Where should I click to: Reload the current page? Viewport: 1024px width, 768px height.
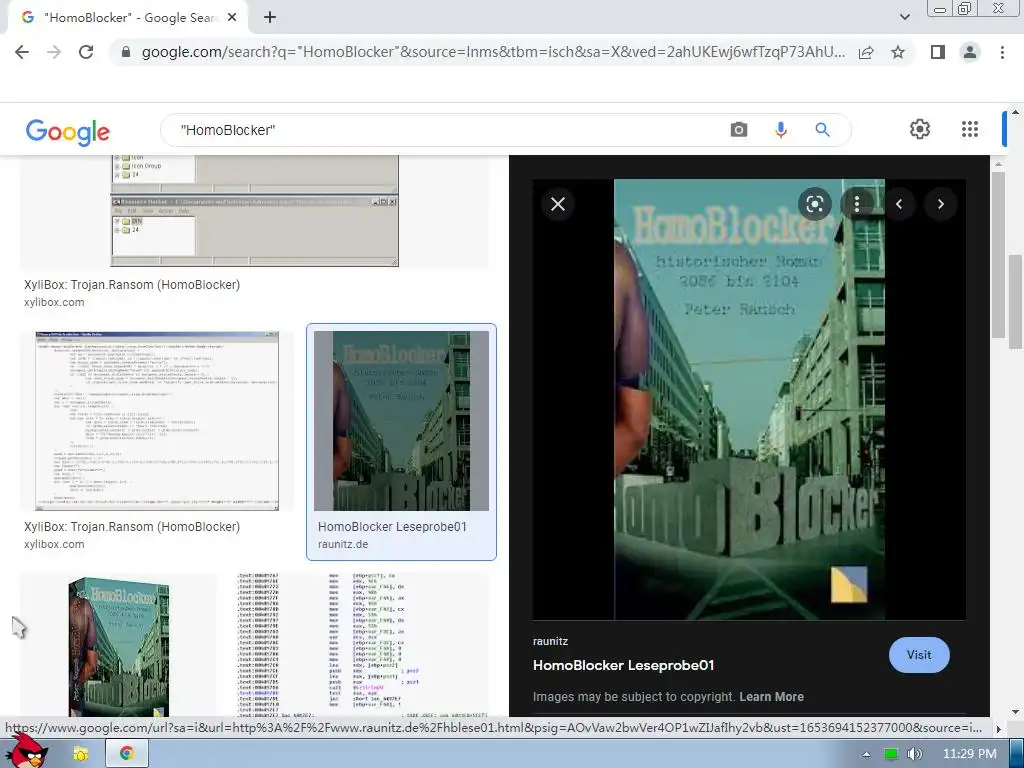tap(86, 52)
